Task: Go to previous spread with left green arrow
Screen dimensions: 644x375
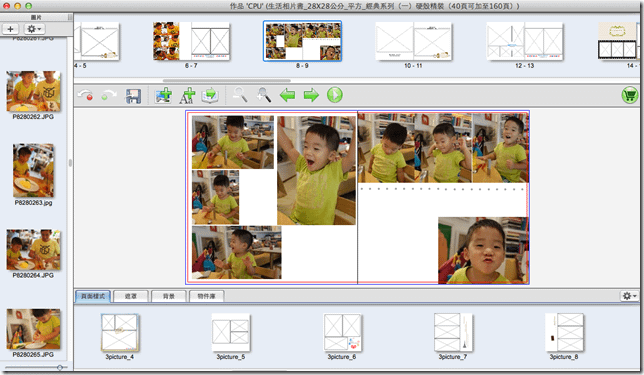Action: [287, 95]
